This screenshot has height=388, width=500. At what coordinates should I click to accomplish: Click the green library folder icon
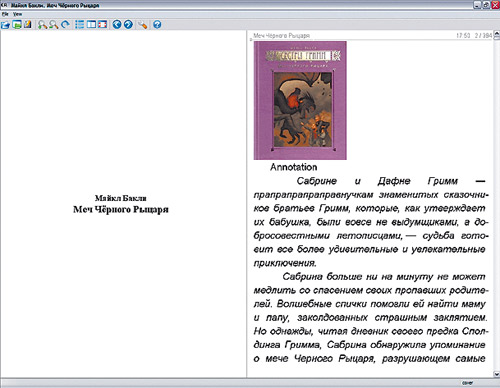click(x=17, y=25)
